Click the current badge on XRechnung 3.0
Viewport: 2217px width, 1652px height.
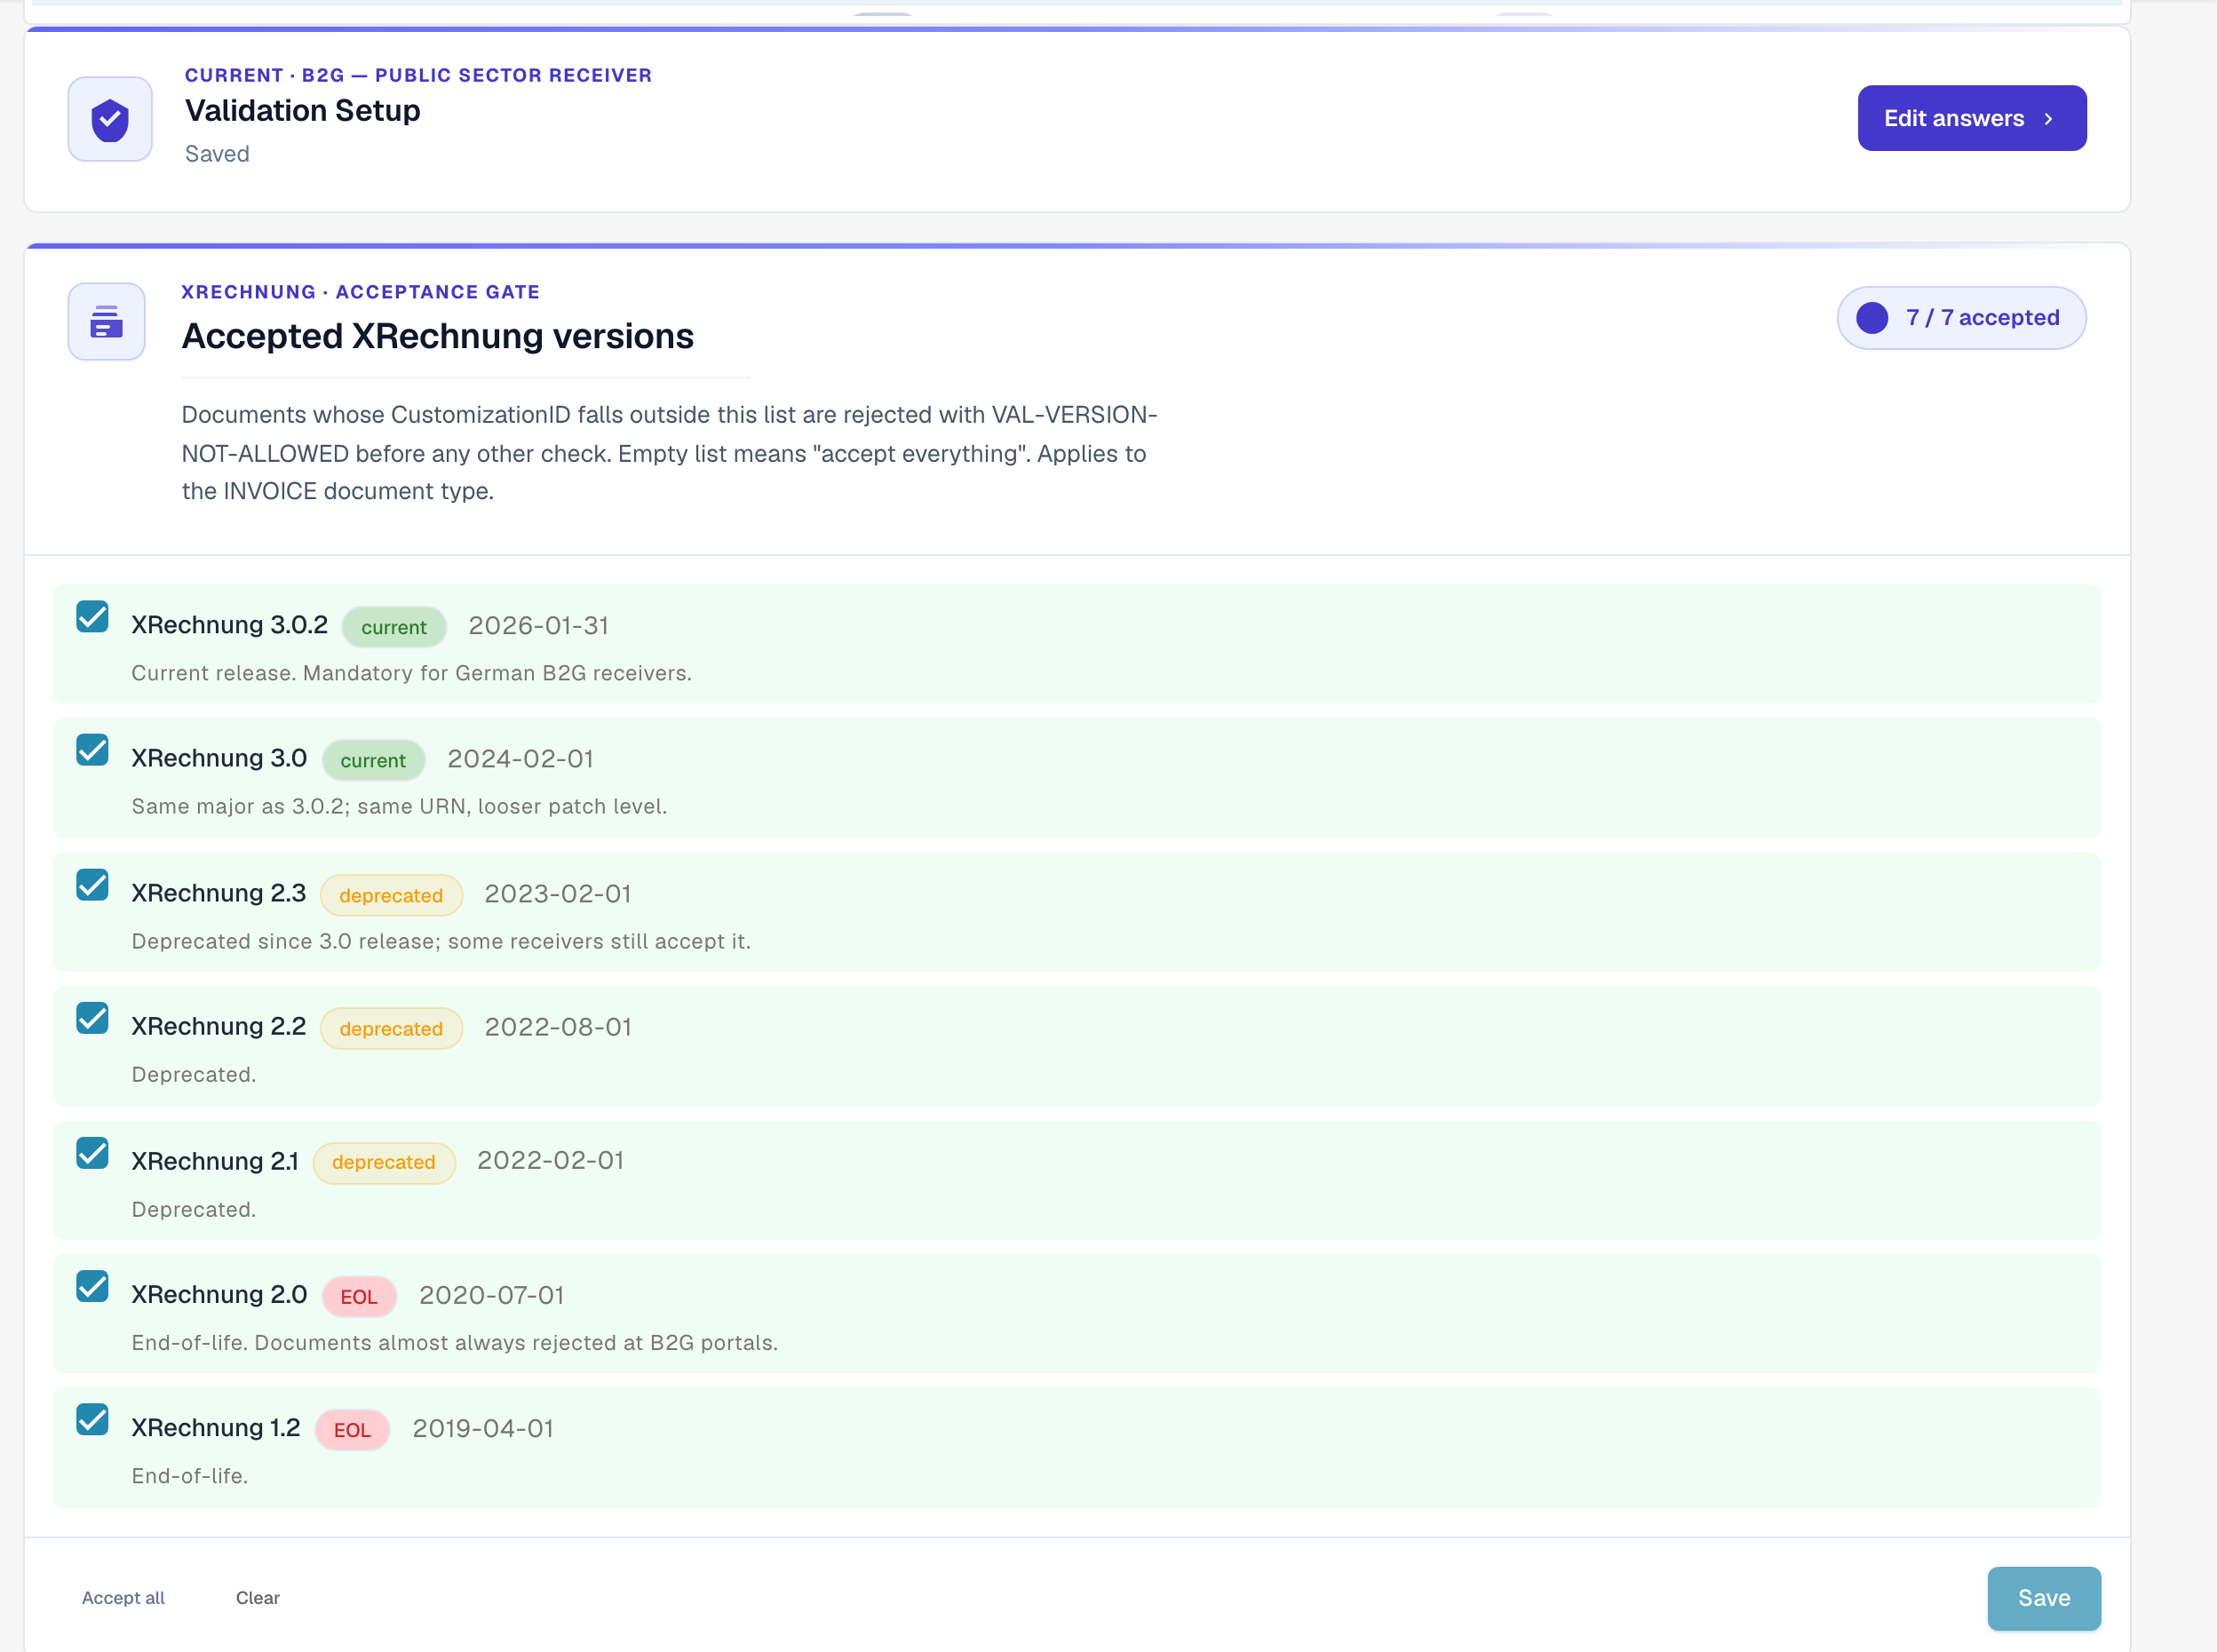coord(373,760)
